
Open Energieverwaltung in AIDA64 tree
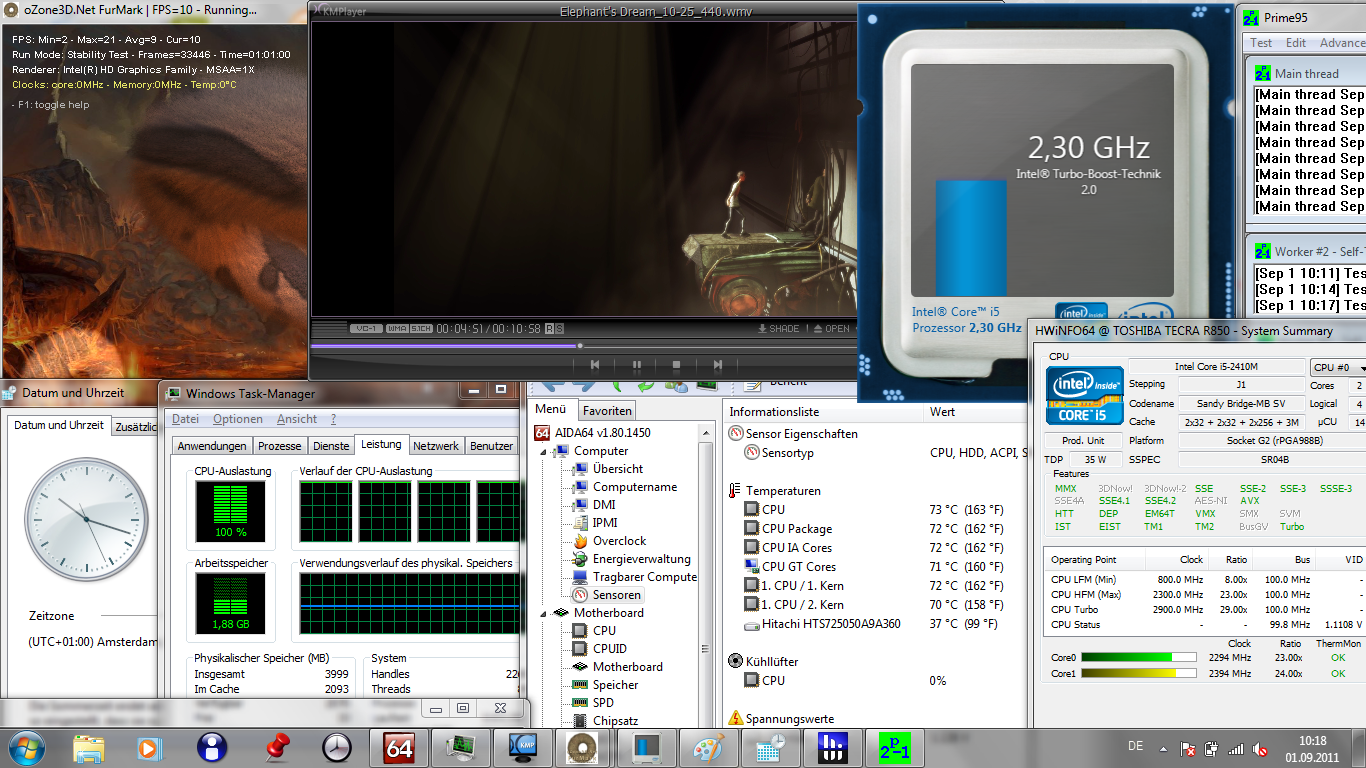(x=641, y=559)
